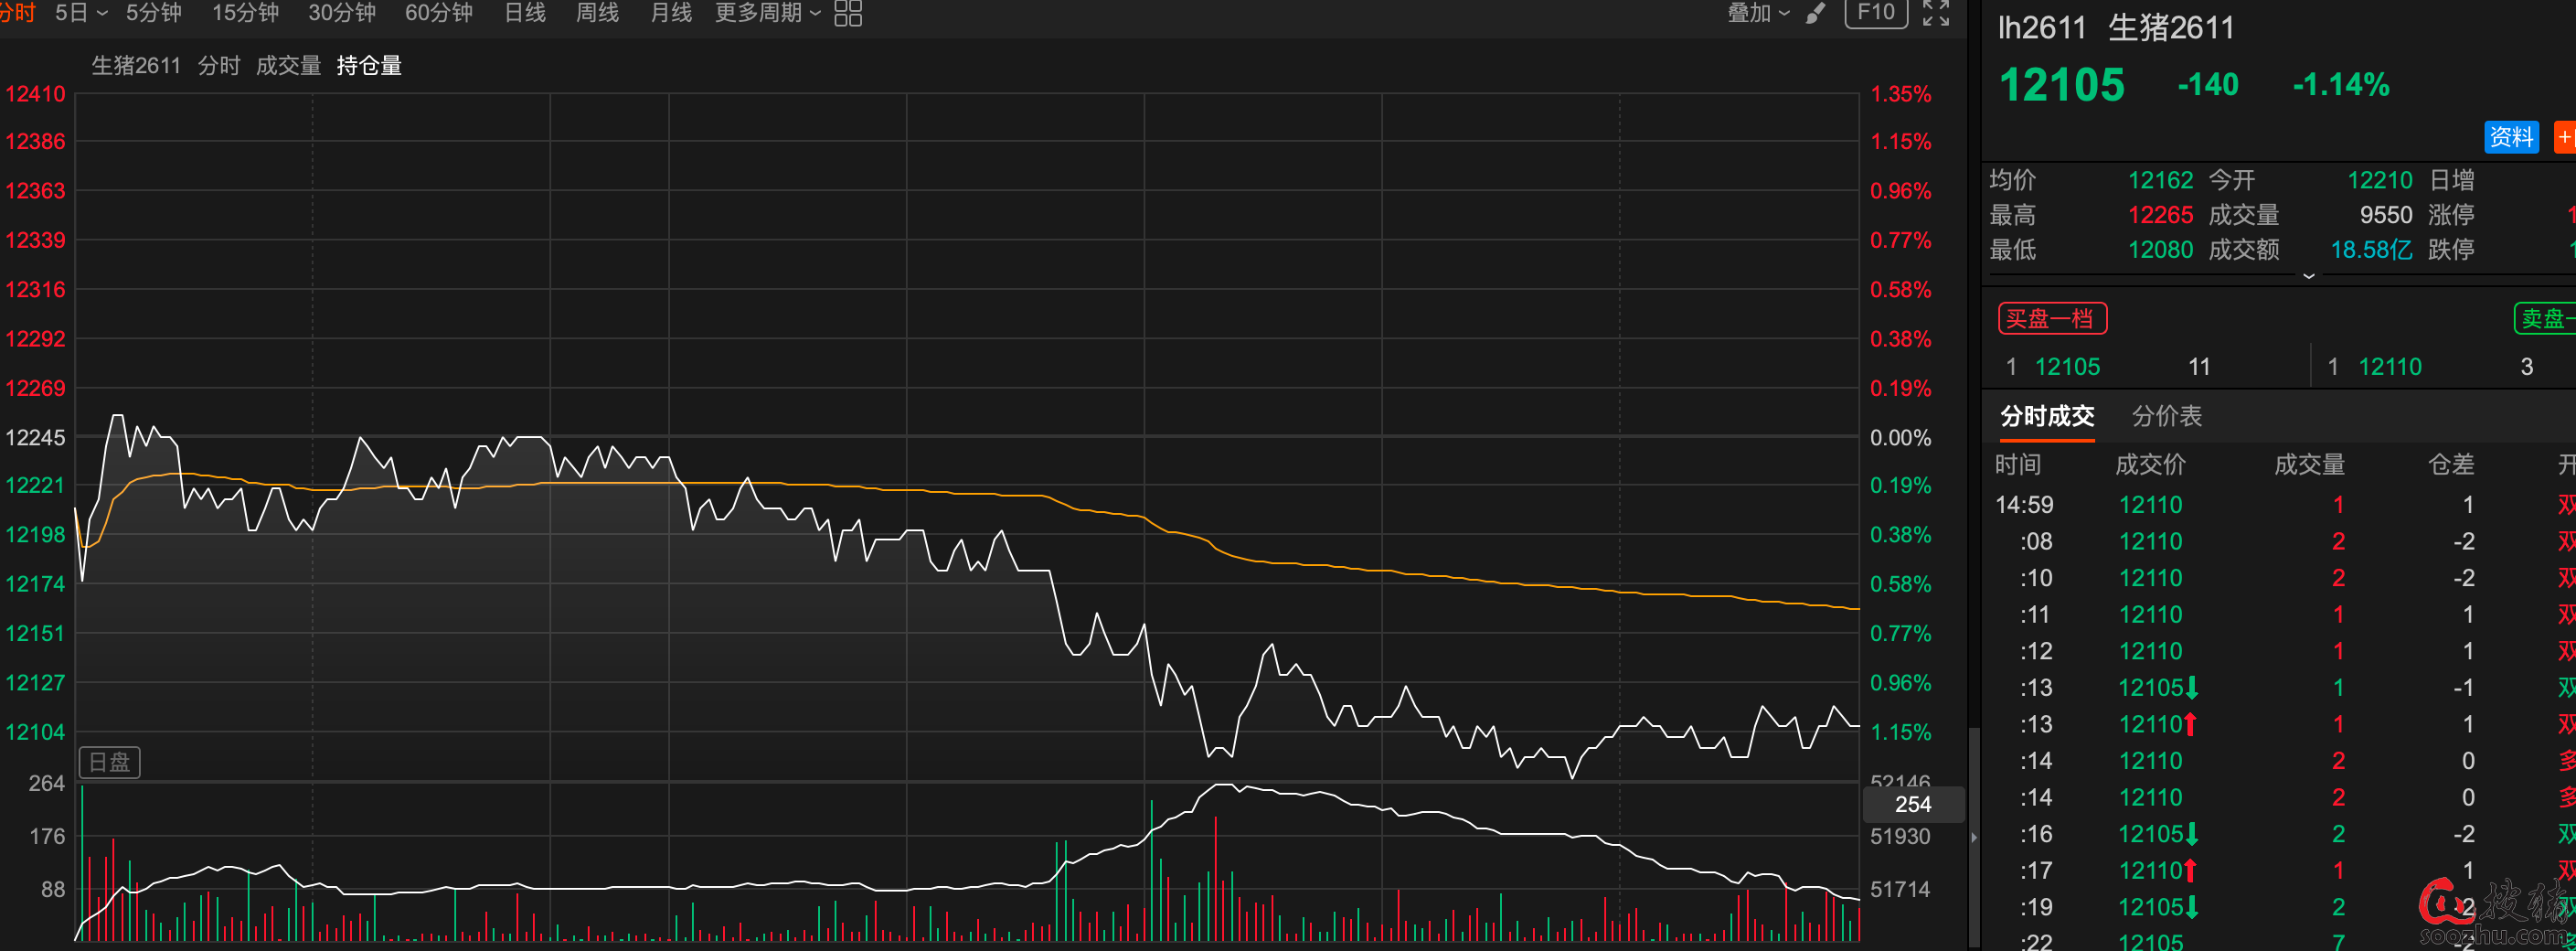Toggle the 持仓量 open interest indicator
The image size is (2576, 951).
[x=369, y=66]
